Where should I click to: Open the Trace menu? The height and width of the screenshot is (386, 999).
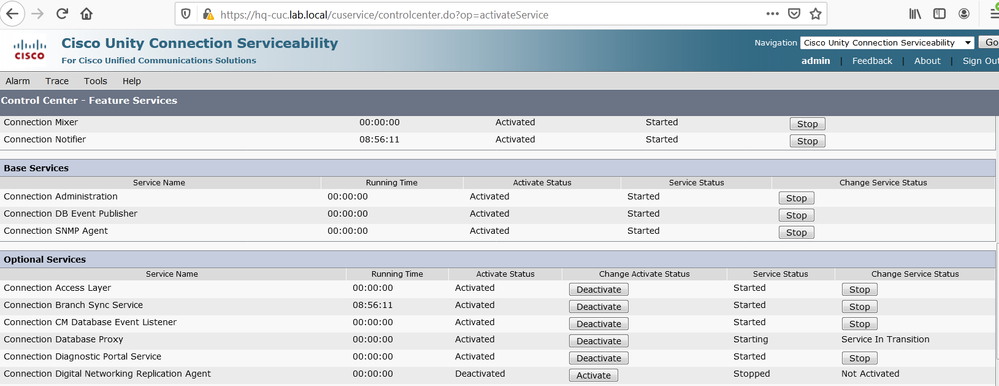click(57, 81)
